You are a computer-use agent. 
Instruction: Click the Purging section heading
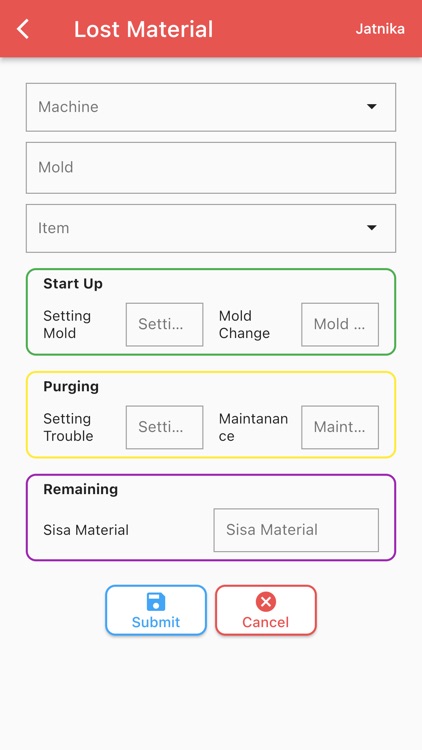(71, 386)
